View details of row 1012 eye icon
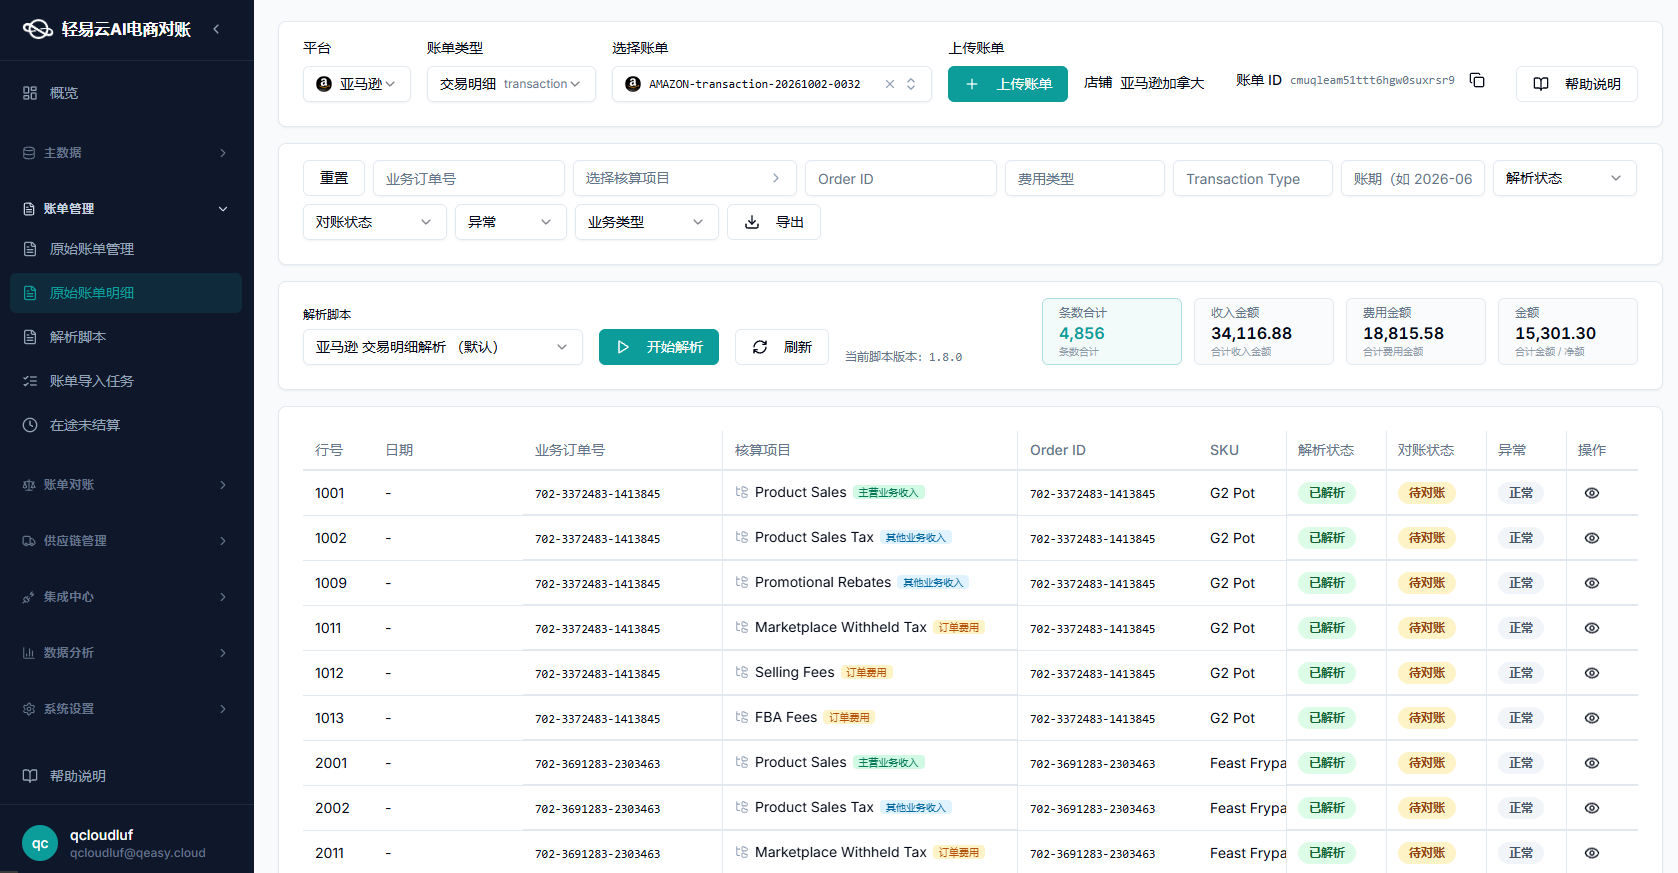Image resolution: width=1678 pixels, height=873 pixels. [x=1592, y=673]
